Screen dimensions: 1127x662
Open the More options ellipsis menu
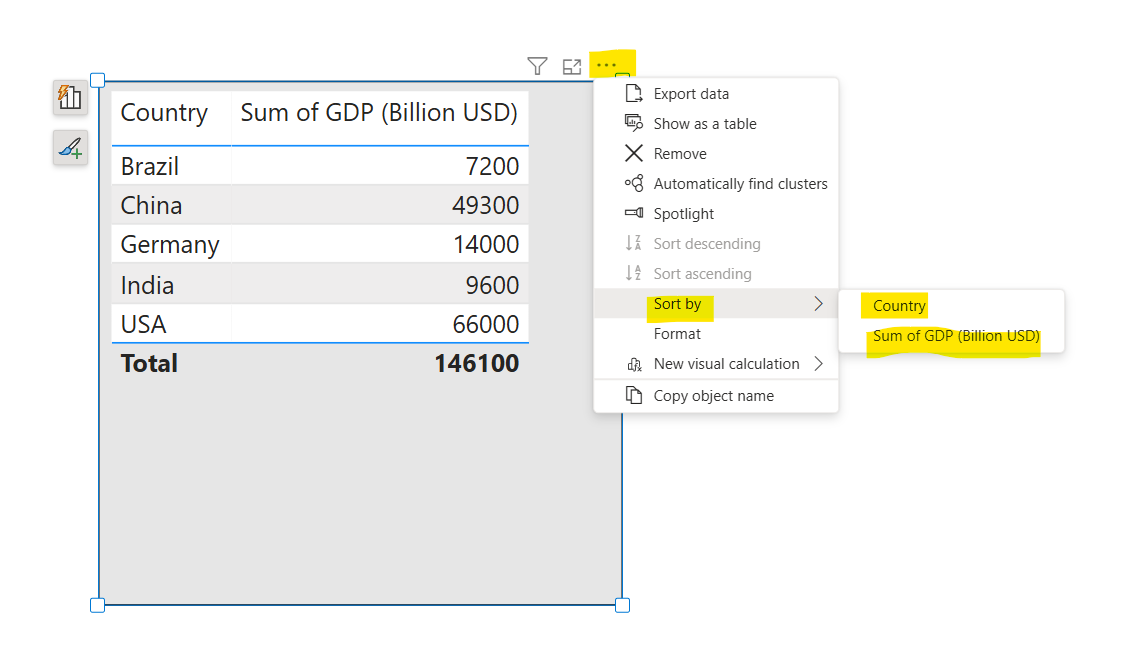[607, 65]
